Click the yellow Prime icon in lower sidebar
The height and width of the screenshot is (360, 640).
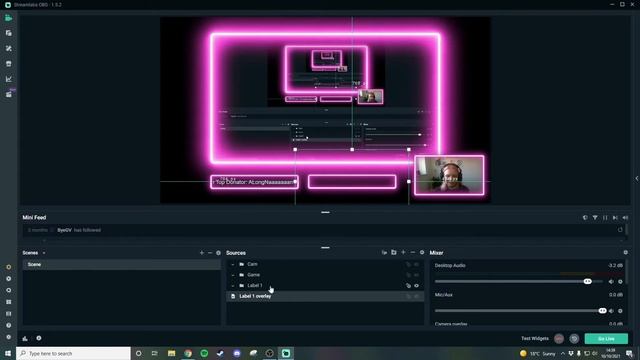(x=9, y=267)
